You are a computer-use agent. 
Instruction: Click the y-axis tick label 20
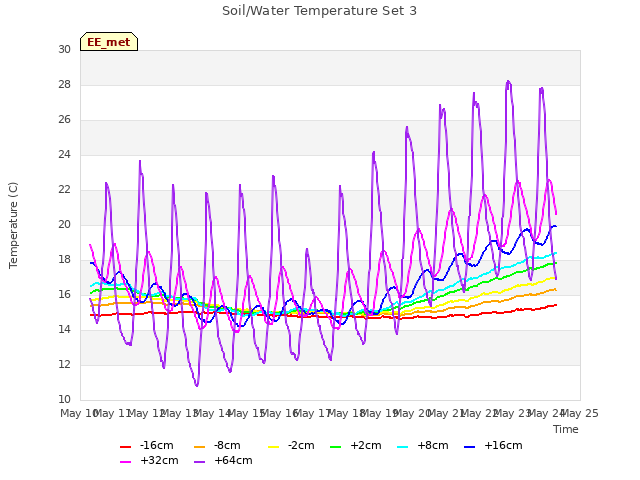64,224
